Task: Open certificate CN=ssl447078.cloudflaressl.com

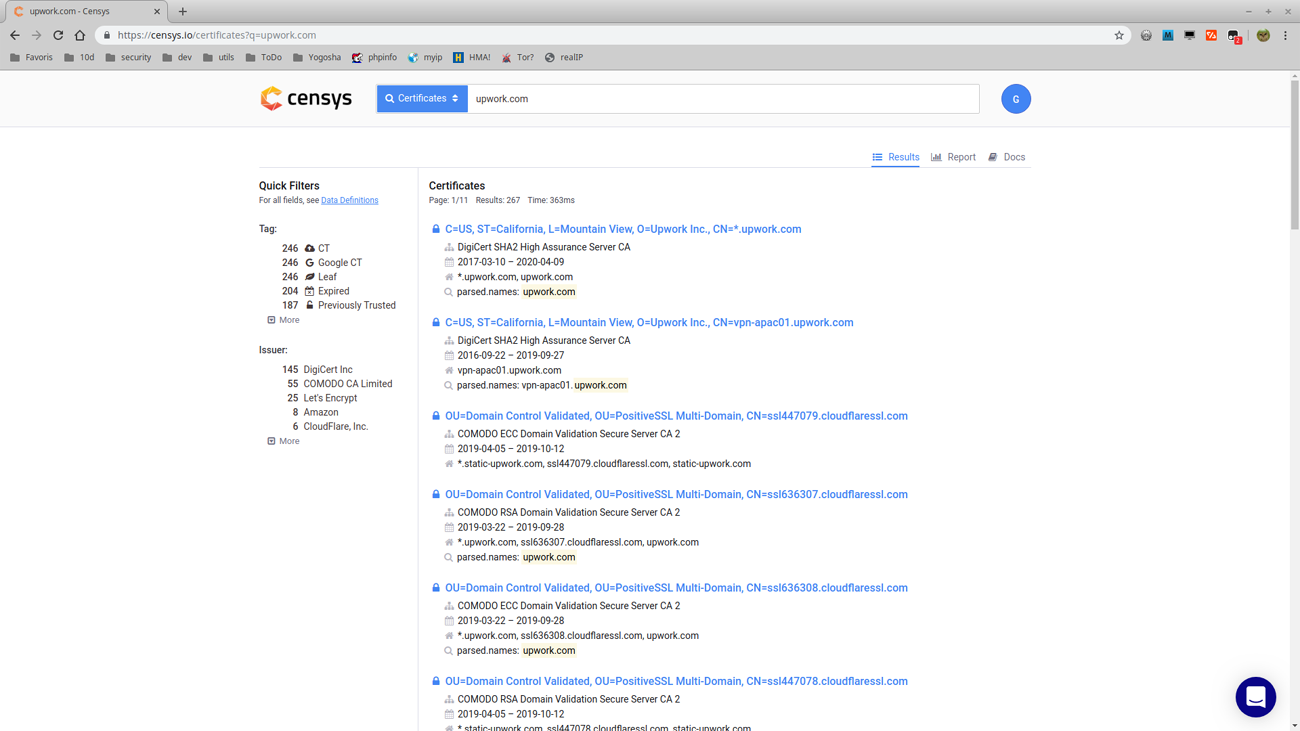Action: coord(676,682)
